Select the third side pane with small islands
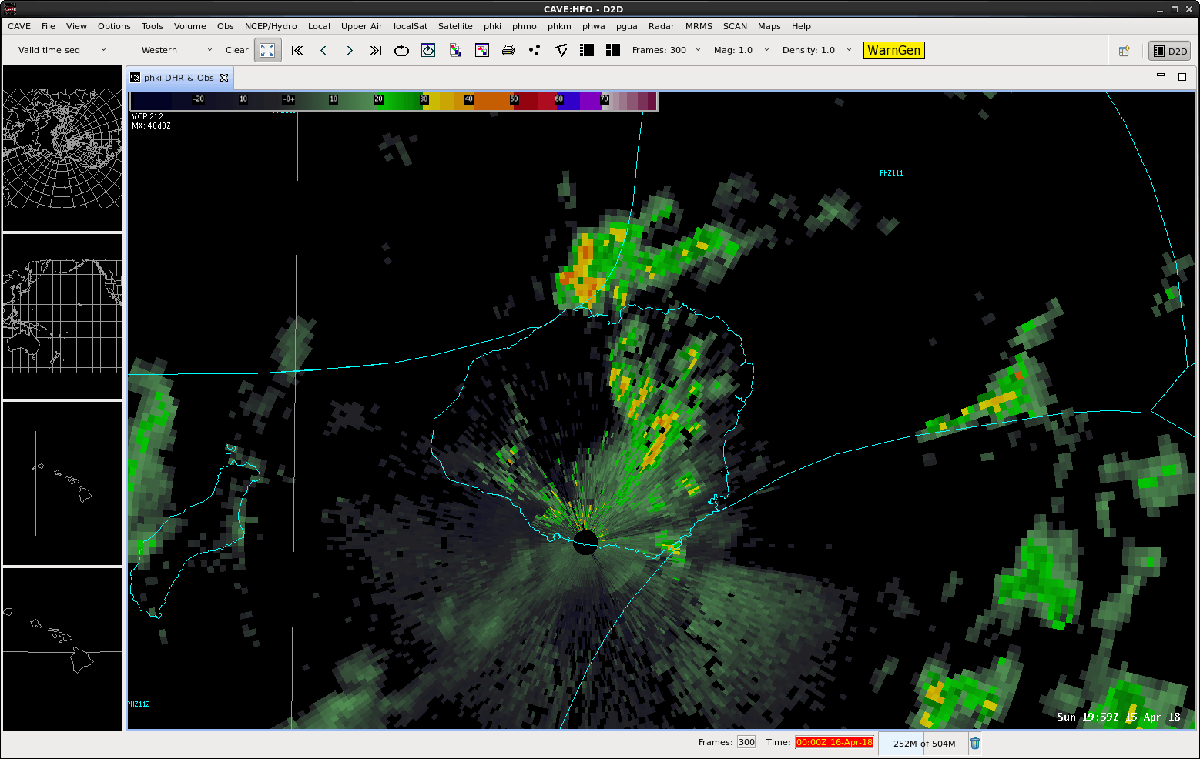This screenshot has width=1200, height=759. pos(62,483)
